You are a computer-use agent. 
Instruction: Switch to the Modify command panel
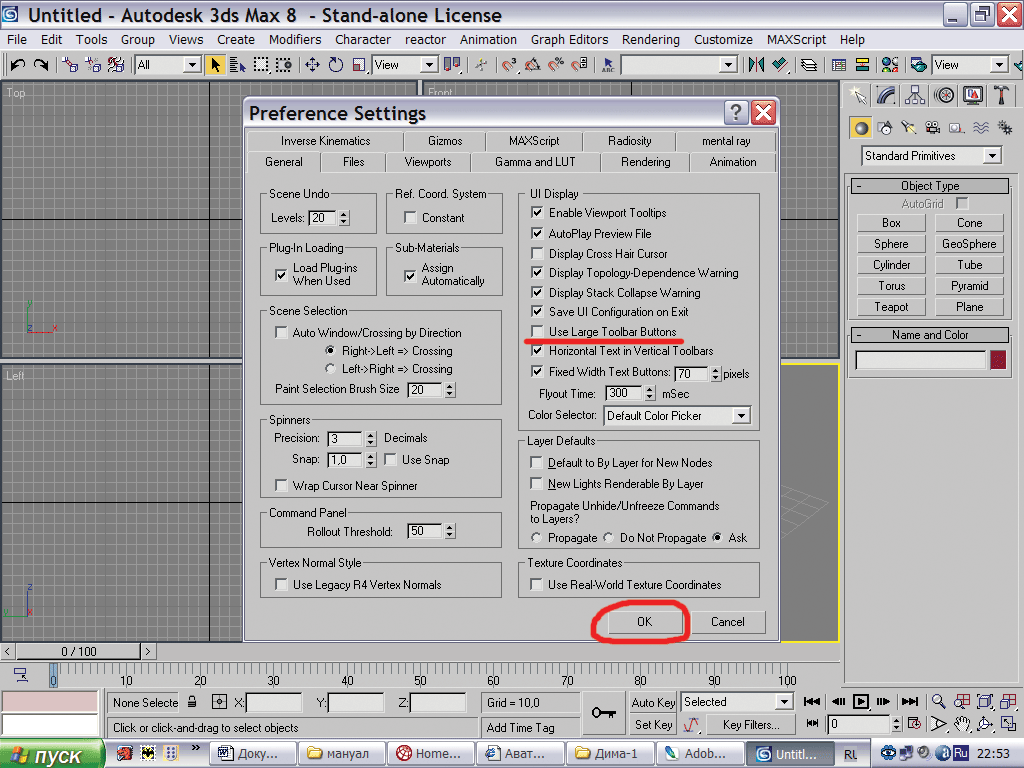point(886,96)
